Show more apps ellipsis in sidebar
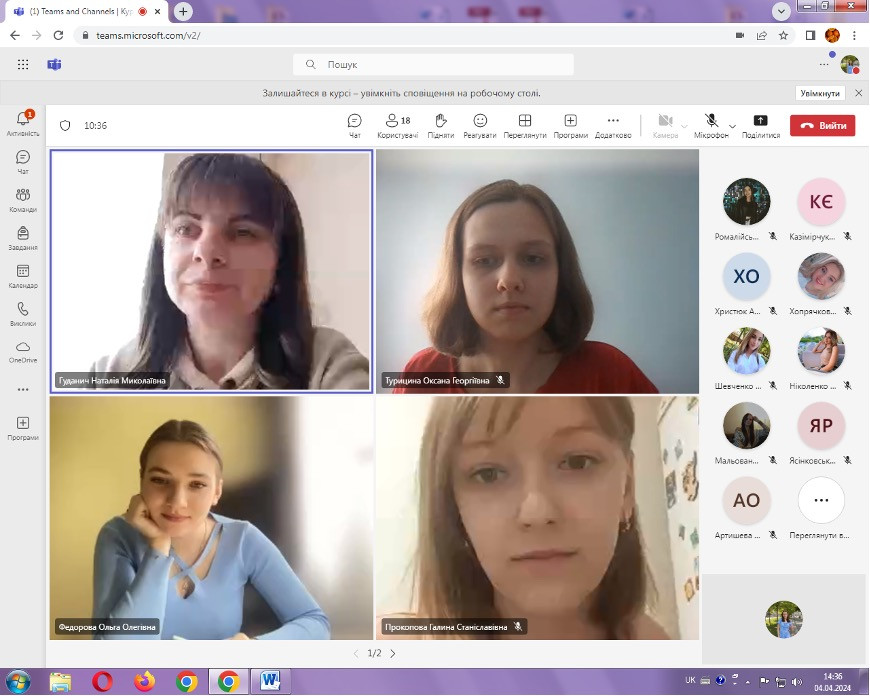 (x=23, y=390)
